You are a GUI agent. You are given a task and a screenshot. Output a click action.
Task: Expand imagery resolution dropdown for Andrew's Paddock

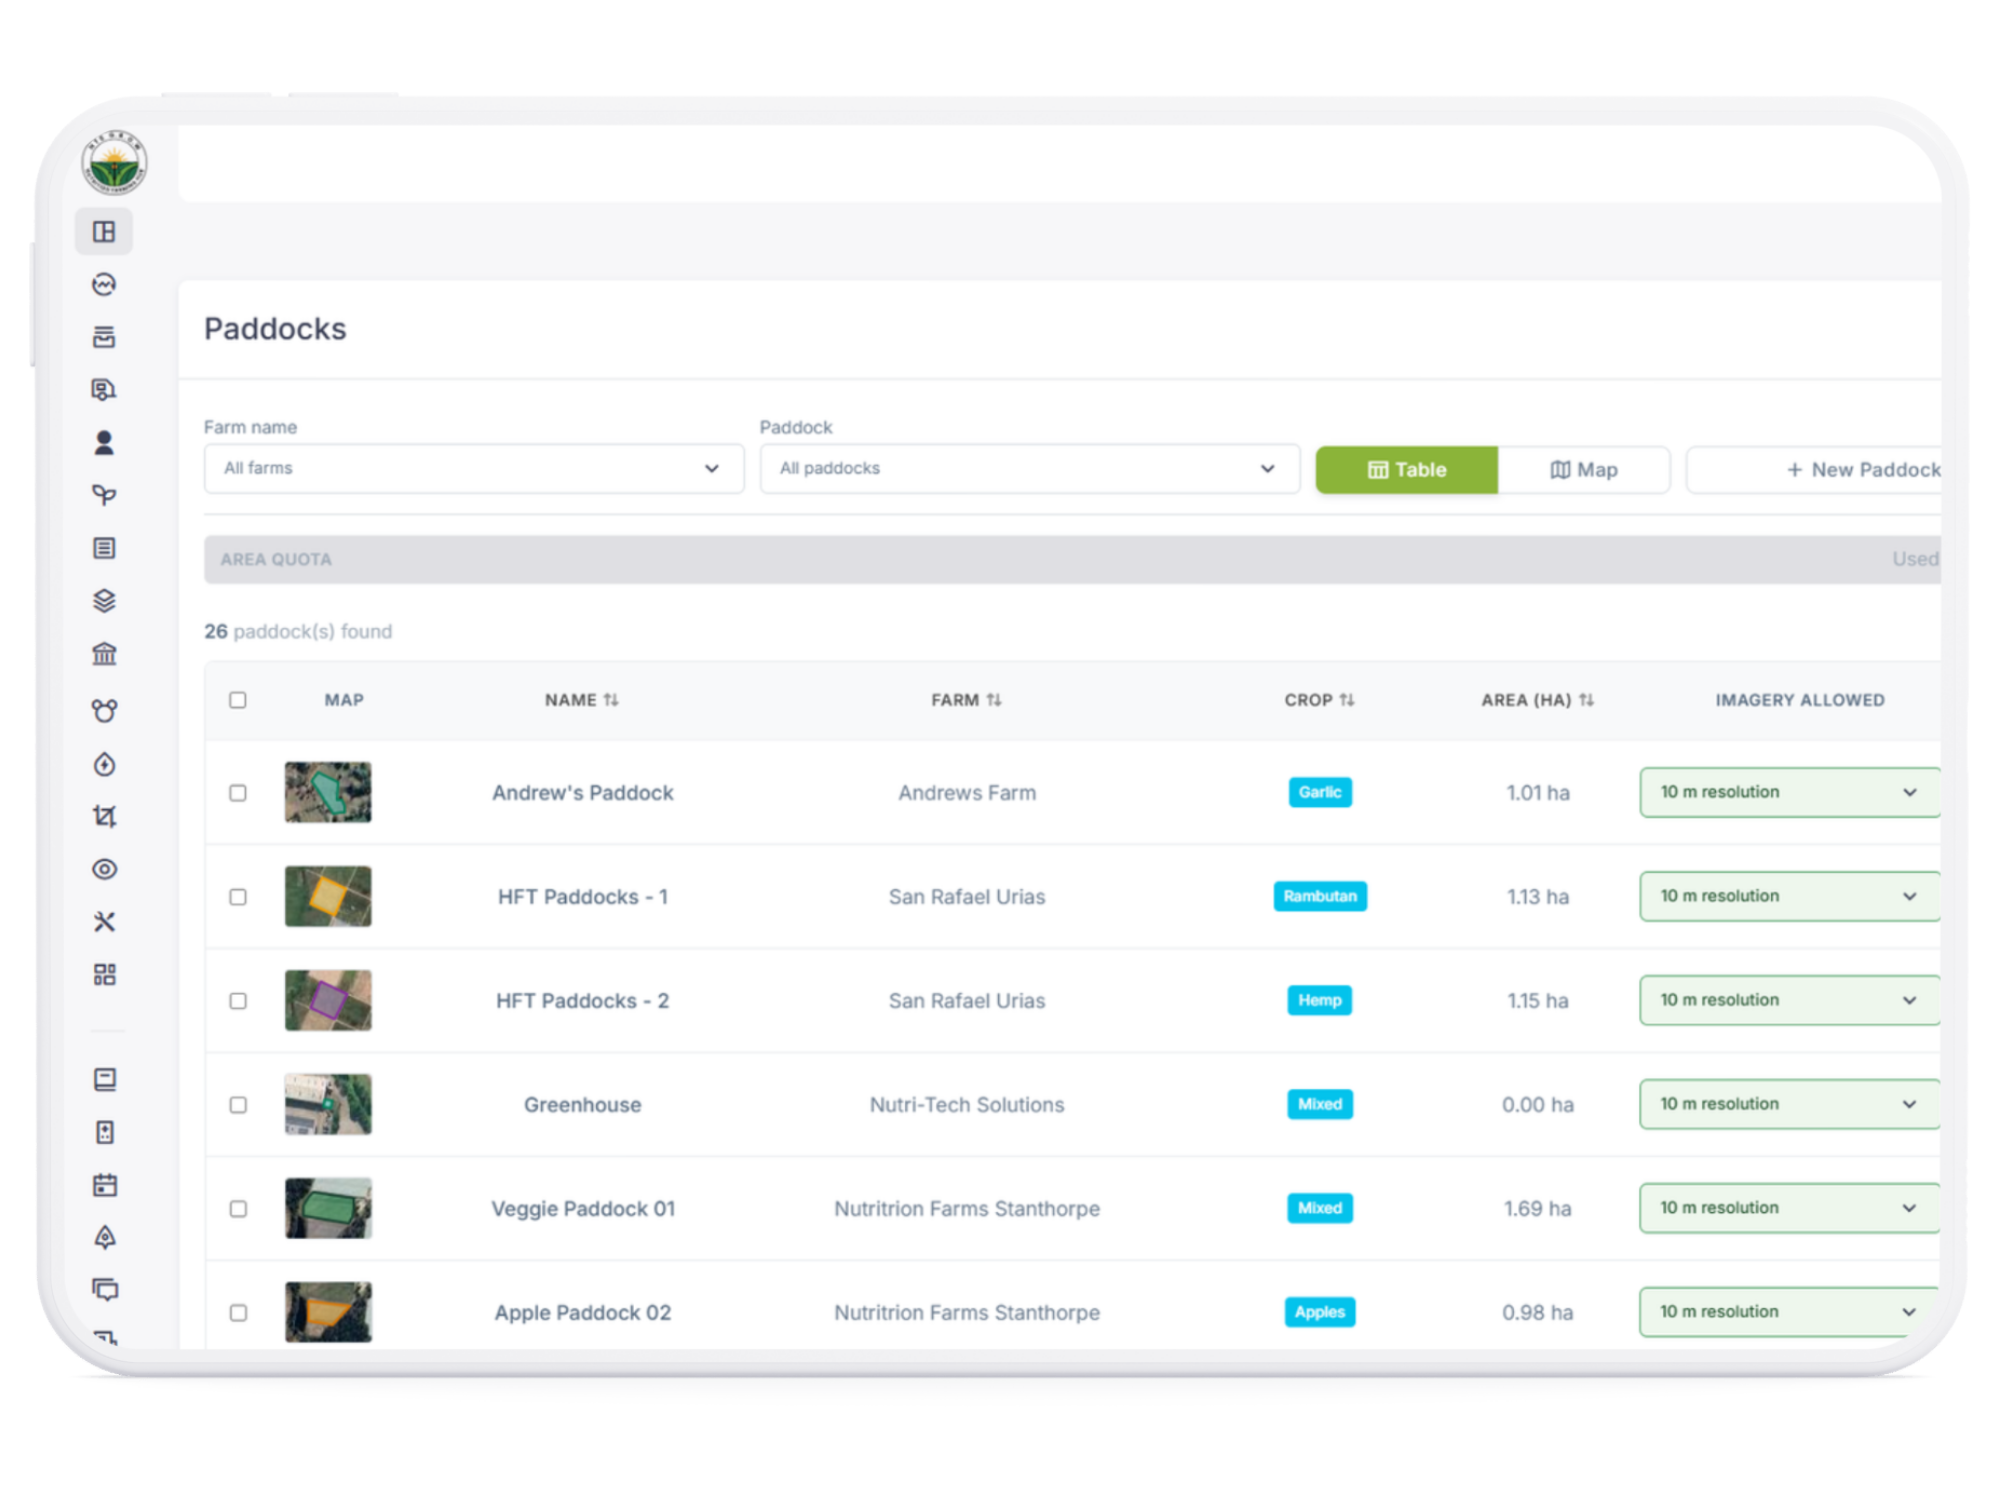pos(1790,792)
